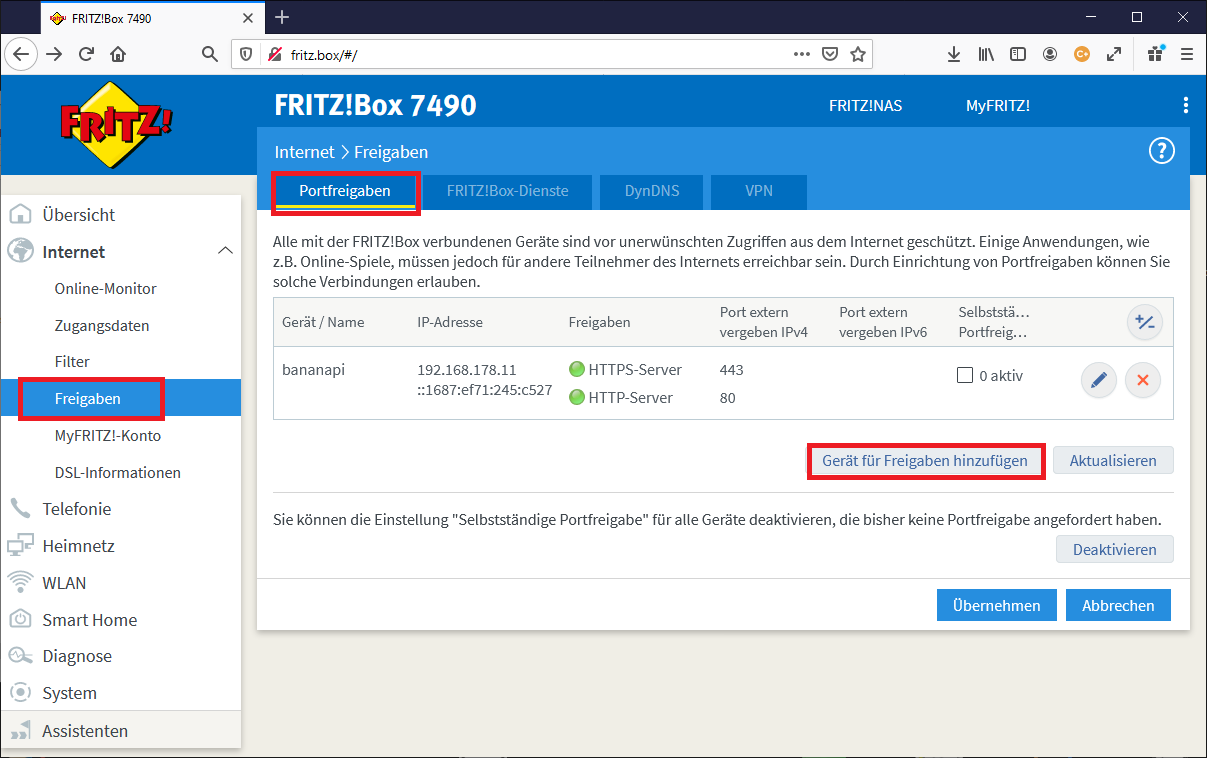Viewport: 1207px width, 758px height.
Task: Click the orange extension icon
Action: click(1081, 54)
